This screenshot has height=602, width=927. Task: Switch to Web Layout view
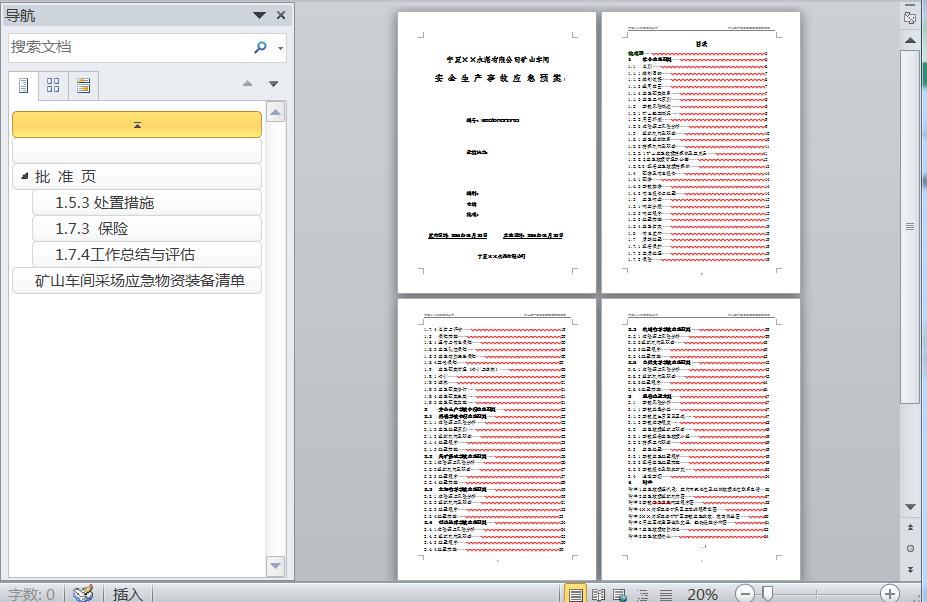(620, 594)
